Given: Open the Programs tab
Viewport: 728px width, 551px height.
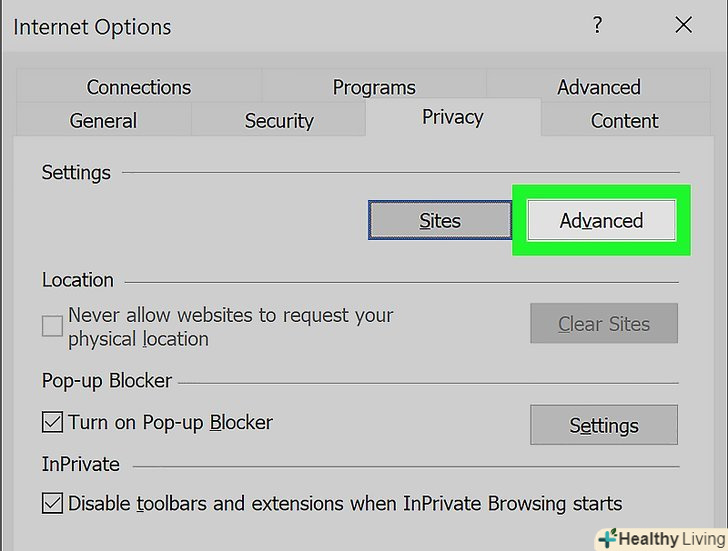Looking at the screenshot, I should click(374, 87).
